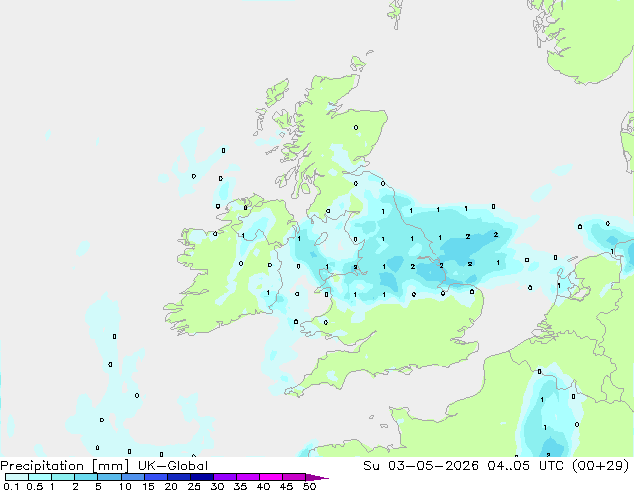
Task: Click the arrow tip above 50 mm
Action: 317,477
